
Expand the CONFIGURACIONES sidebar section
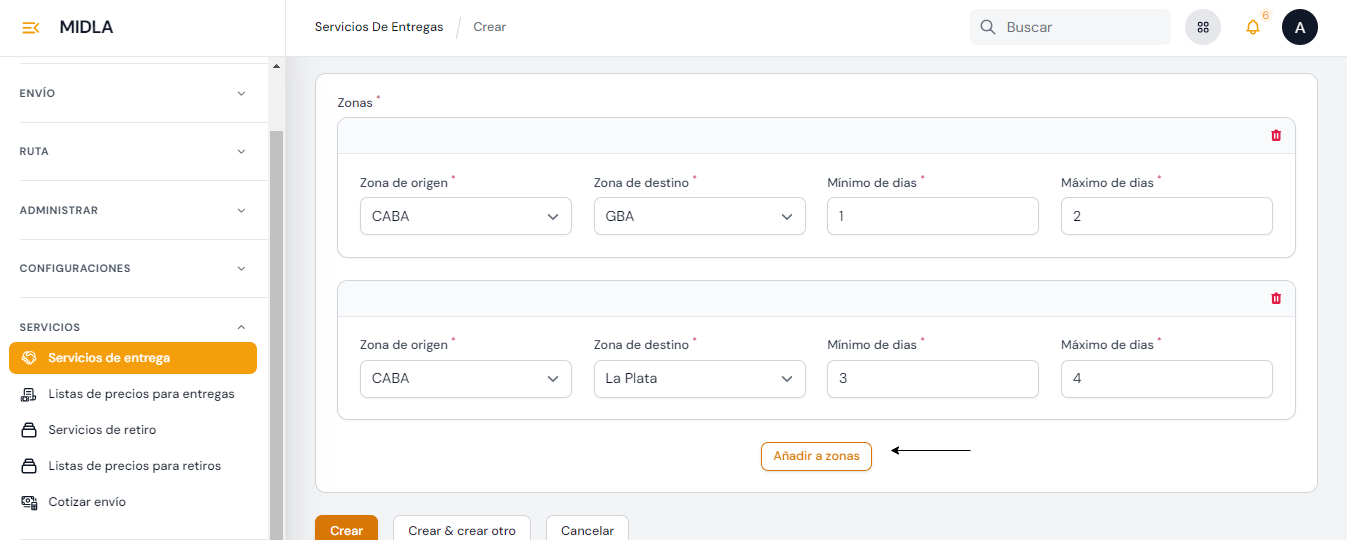tap(133, 268)
